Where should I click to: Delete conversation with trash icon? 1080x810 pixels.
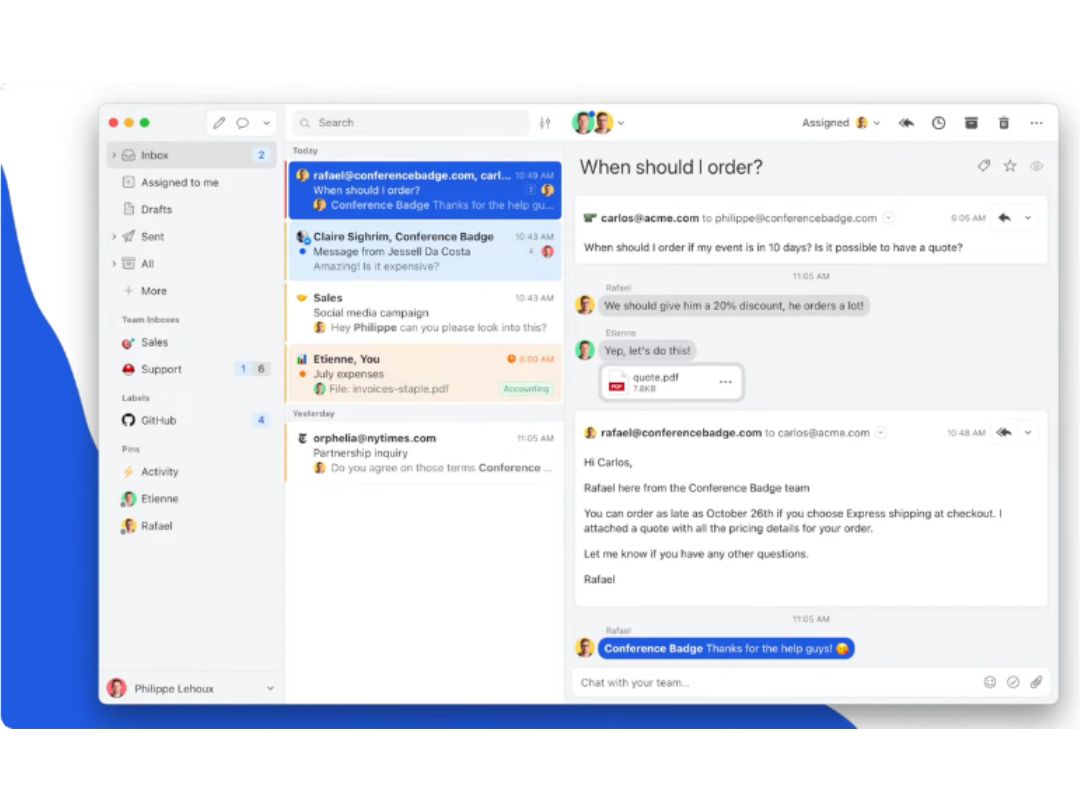[1004, 123]
